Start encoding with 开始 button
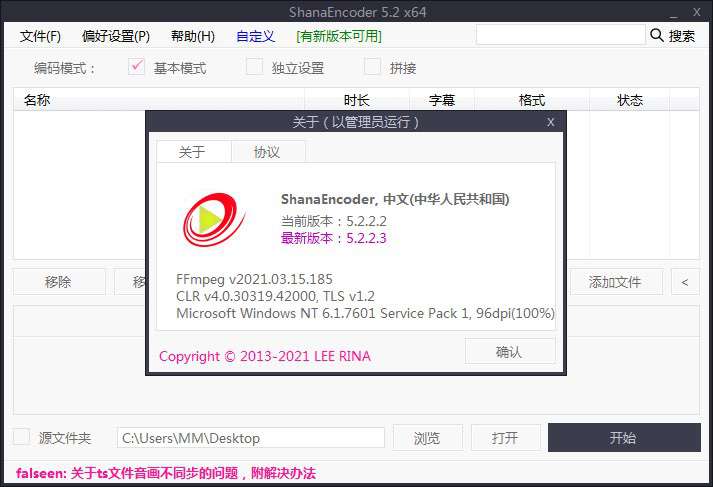The image size is (713, 487). point(624,437)
